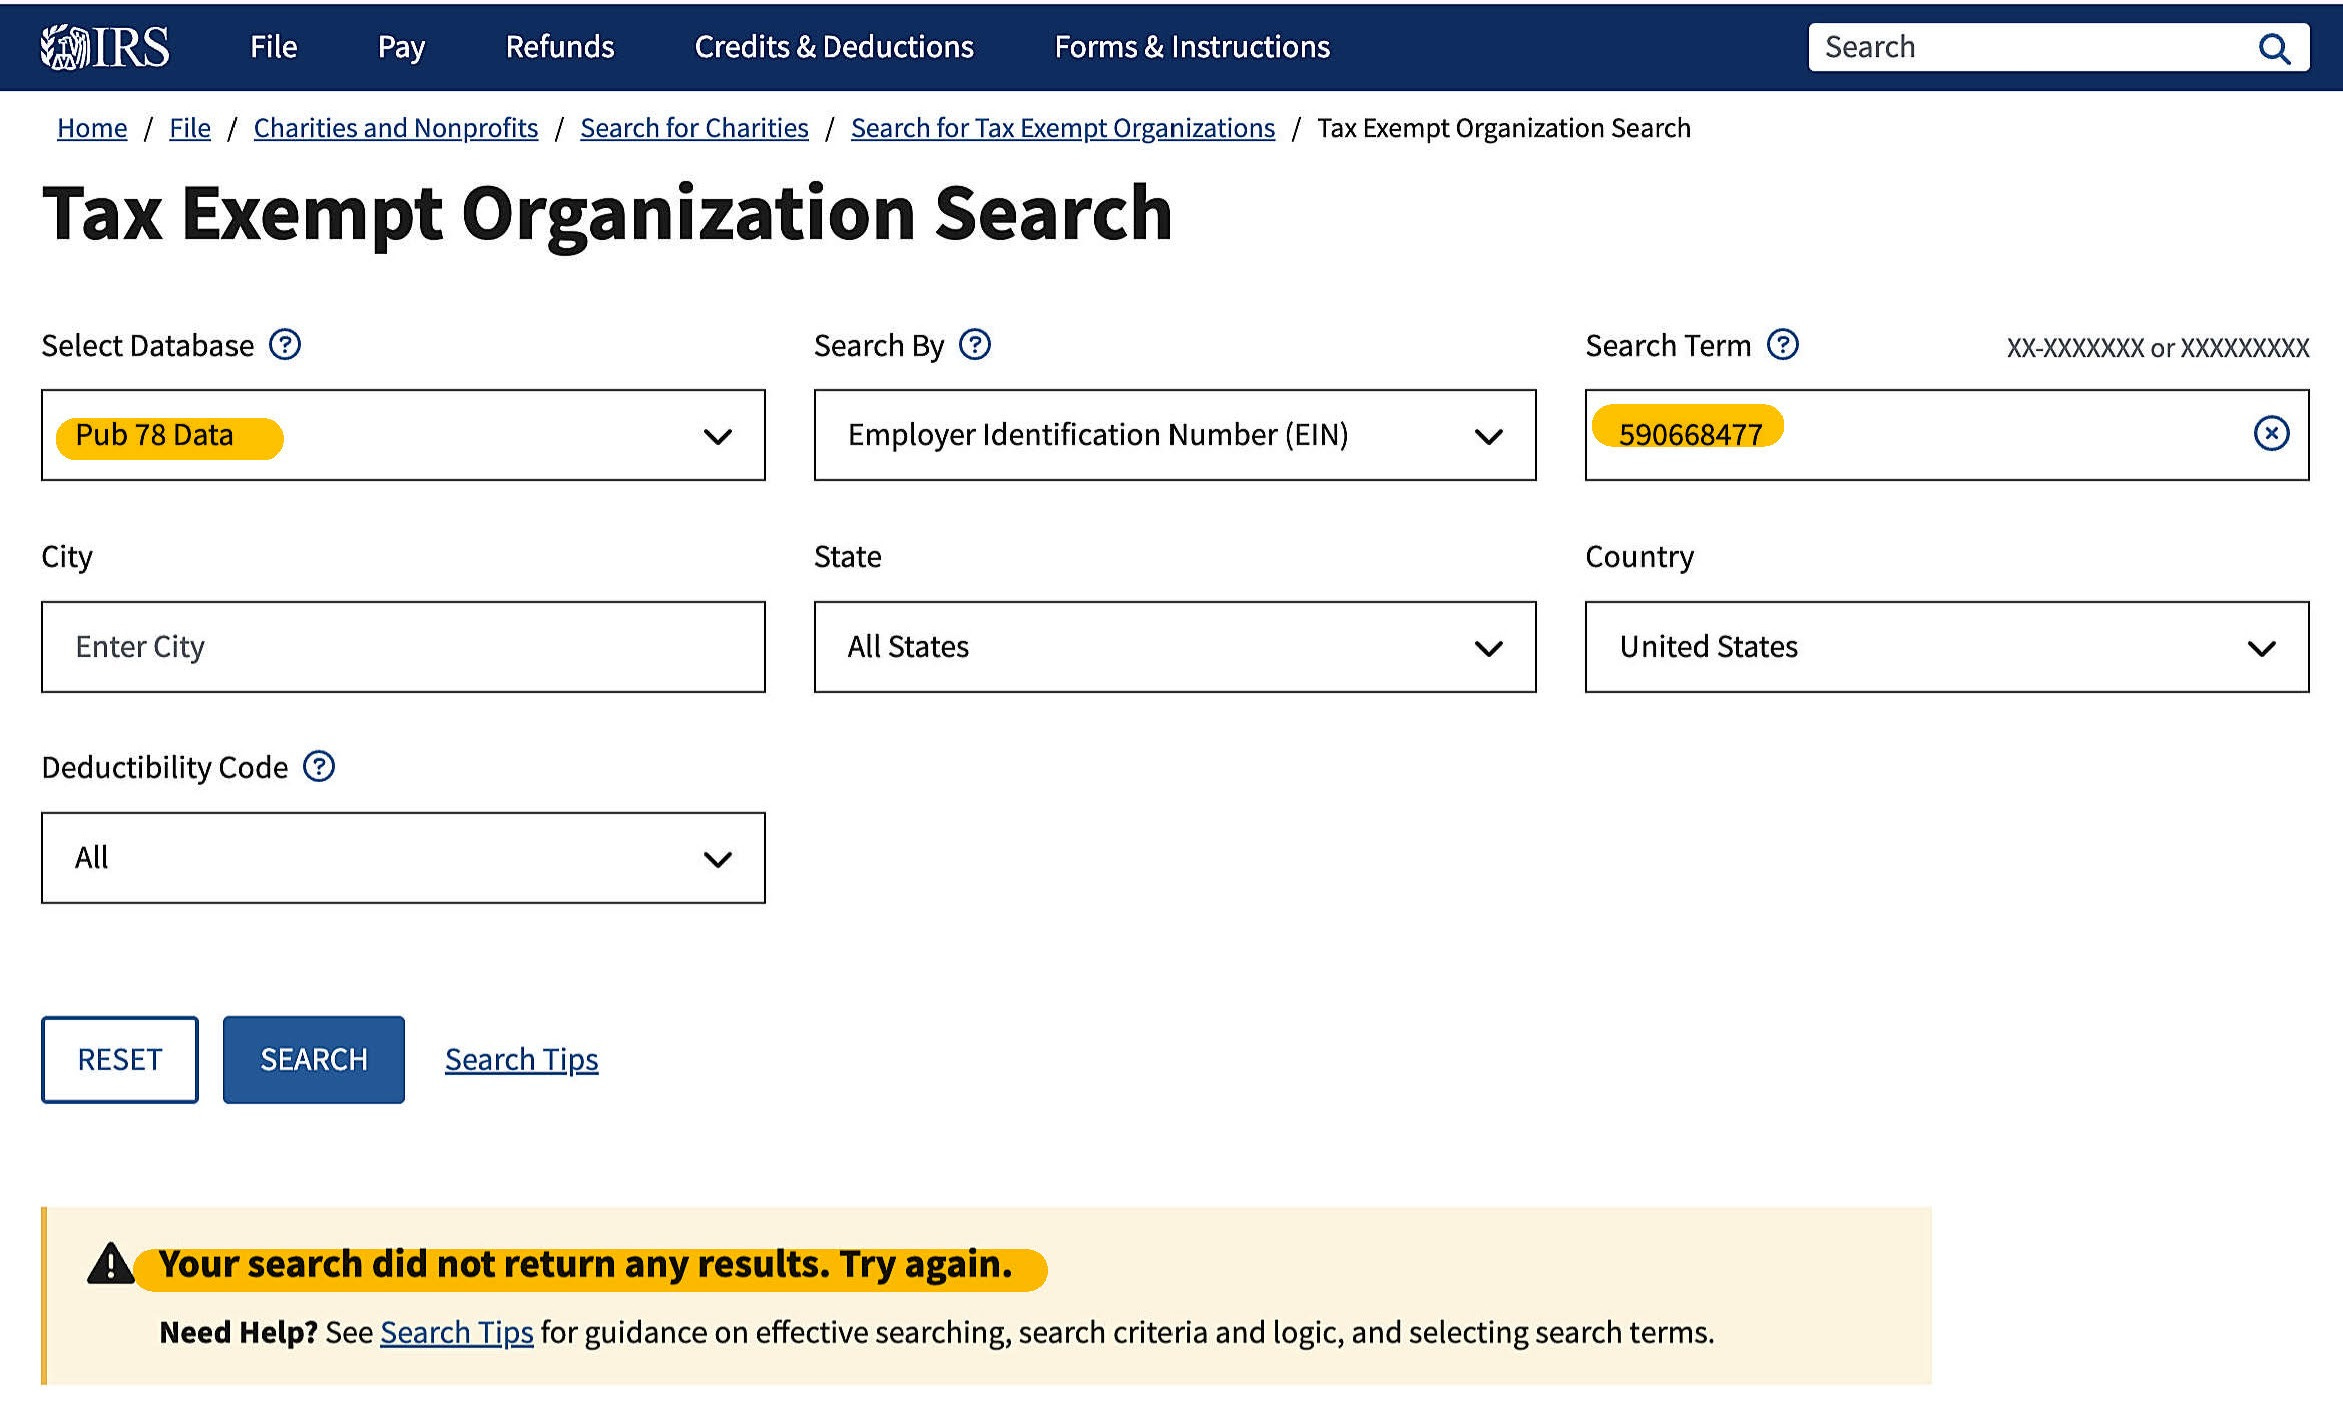Viewport: 2343px width, 1404px height.
Task: Click the RESET button
Action: [x=120, y=1060]
